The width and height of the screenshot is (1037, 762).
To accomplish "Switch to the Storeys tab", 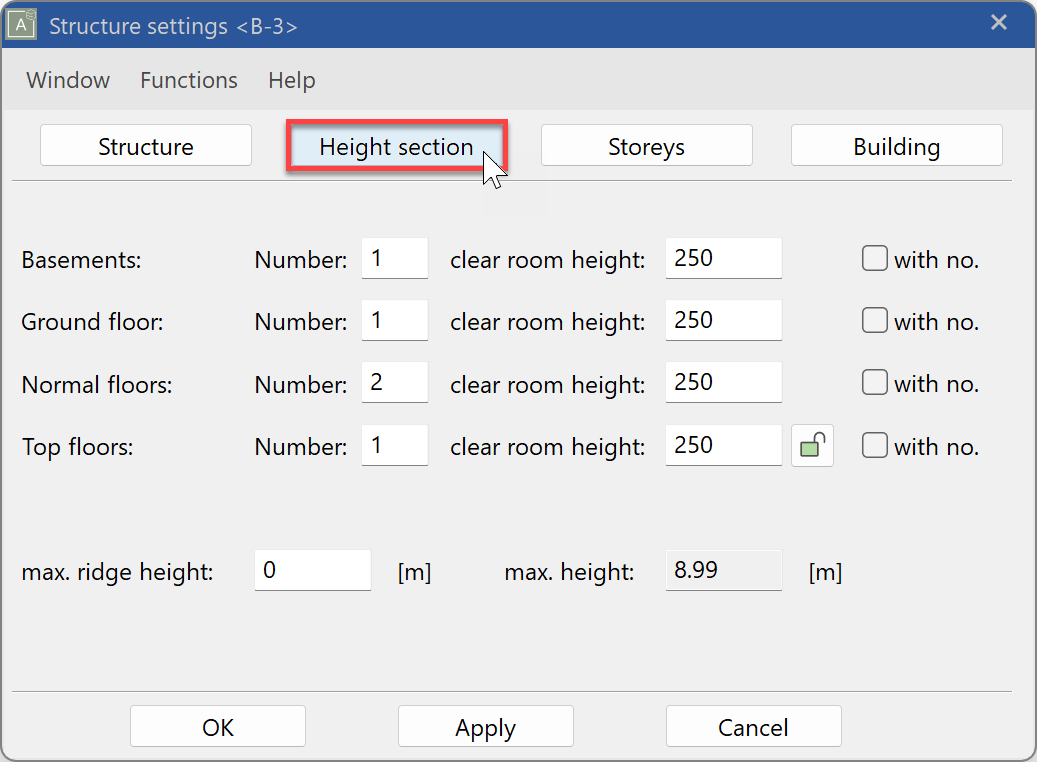I will coord(646,145).
